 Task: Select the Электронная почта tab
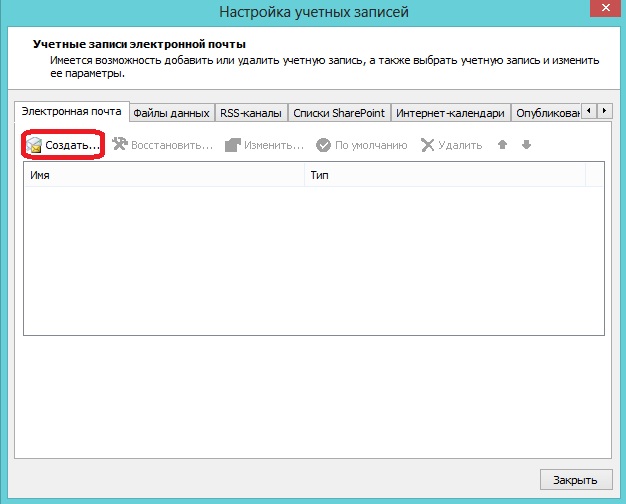coord(72,111)
